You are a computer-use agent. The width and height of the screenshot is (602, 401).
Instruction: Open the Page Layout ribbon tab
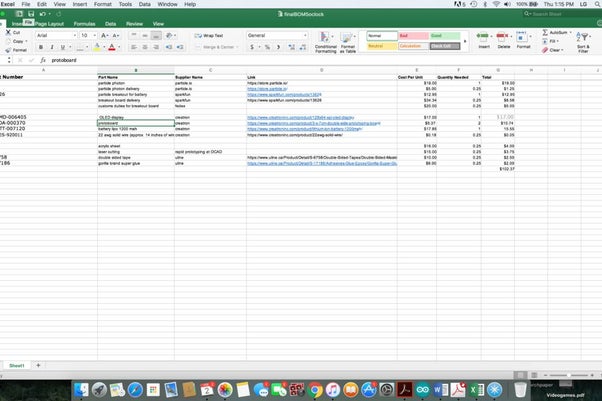(49, 24)
